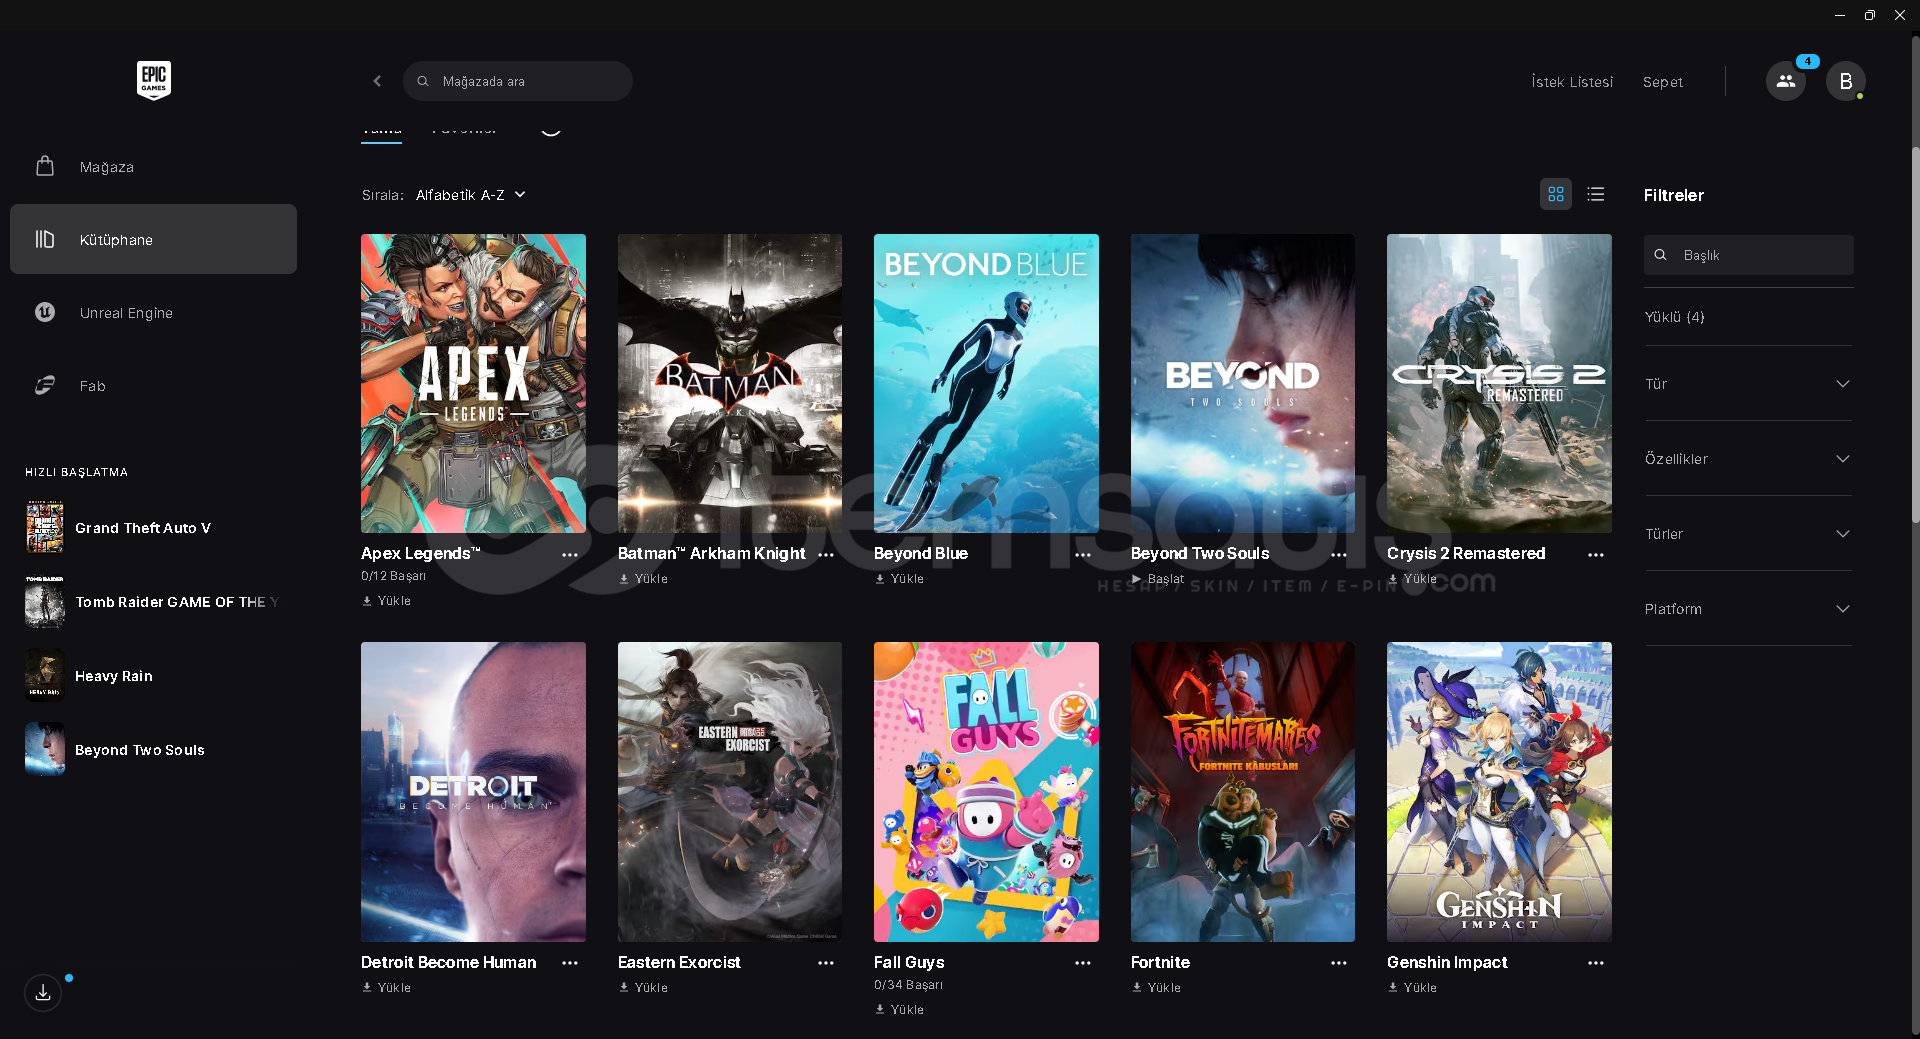Restore the window using title bar button
The height and width of the screenshot is (1039, 1920).
click(x=1869, y=15)
